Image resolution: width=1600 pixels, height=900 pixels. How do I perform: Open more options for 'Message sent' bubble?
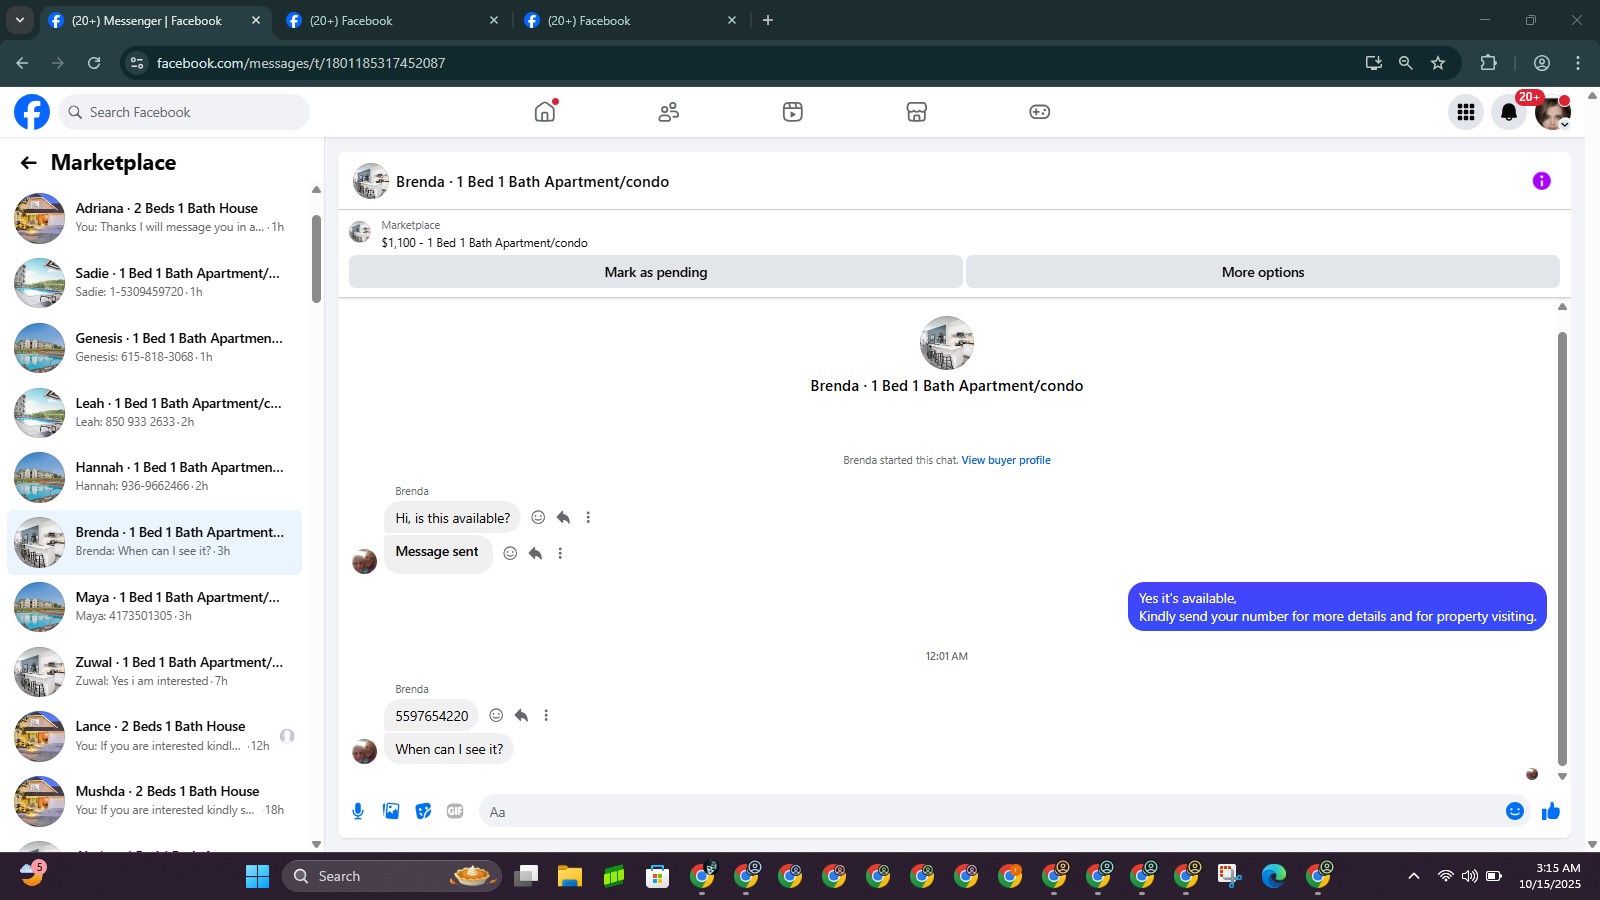tap(560, 553)
